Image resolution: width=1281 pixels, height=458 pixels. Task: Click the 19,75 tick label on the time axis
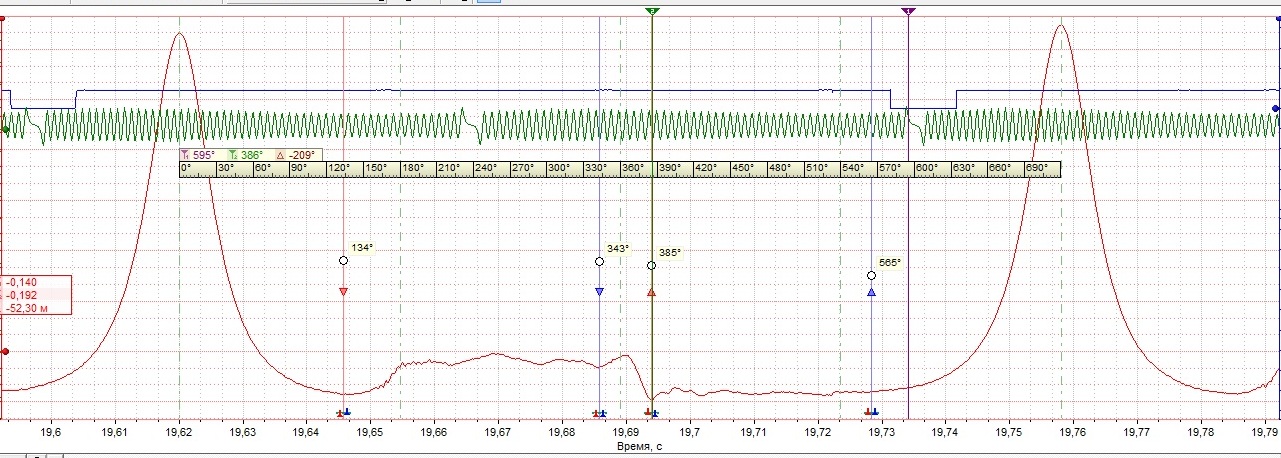point(1008,433)
